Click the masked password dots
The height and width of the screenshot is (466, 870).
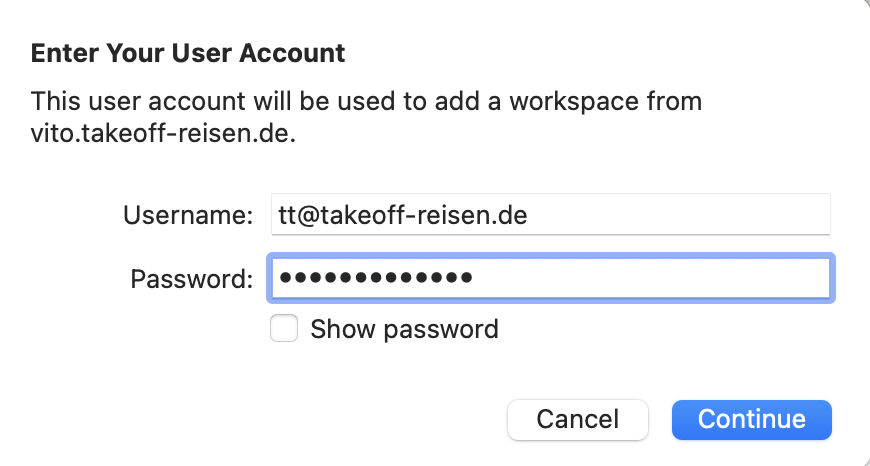[376, 278]
